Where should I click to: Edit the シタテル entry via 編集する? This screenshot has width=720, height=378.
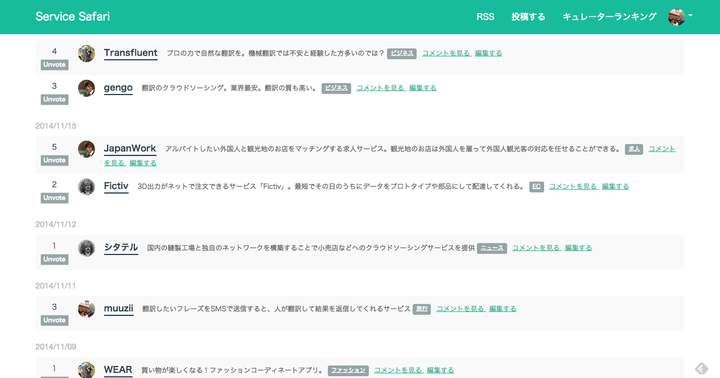point(578,248)
